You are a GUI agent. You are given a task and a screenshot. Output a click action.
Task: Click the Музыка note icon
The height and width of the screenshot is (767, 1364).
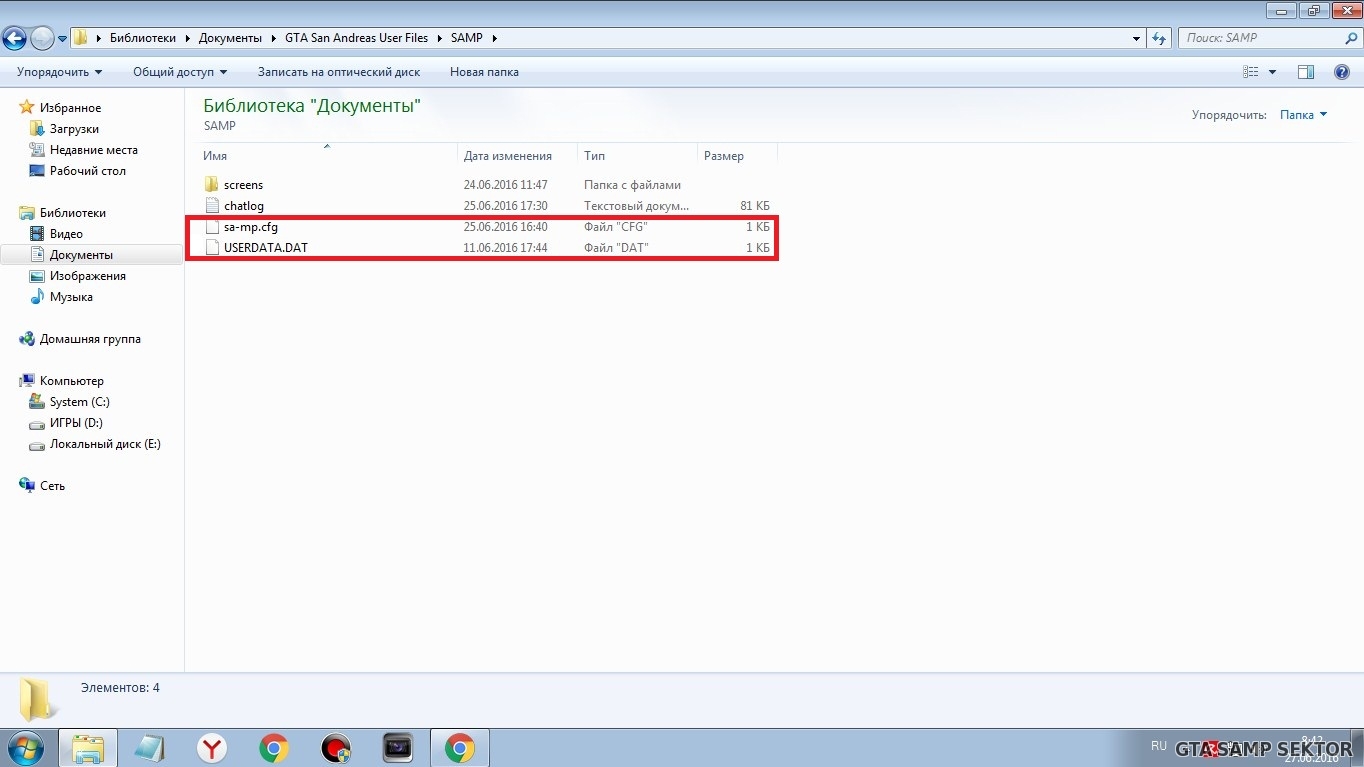[x=37, y=297]
